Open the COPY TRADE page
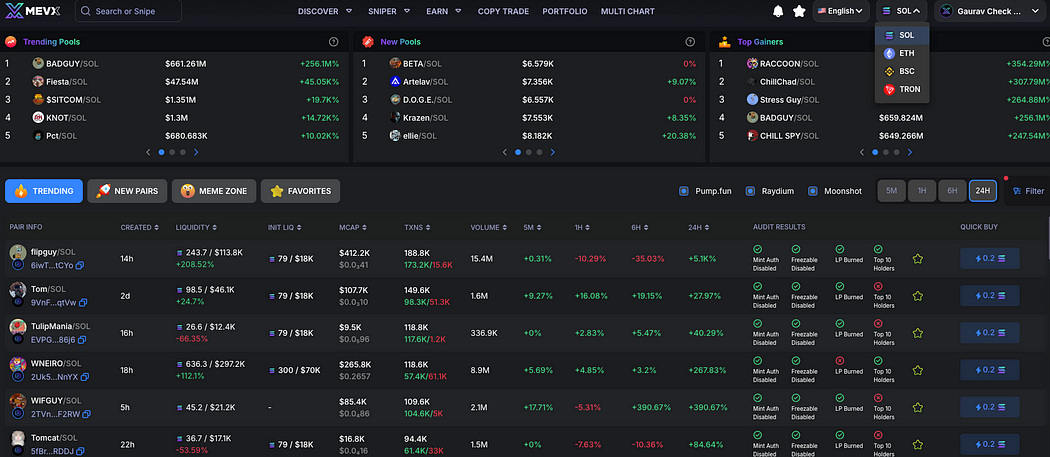 (x=503, y=11)
